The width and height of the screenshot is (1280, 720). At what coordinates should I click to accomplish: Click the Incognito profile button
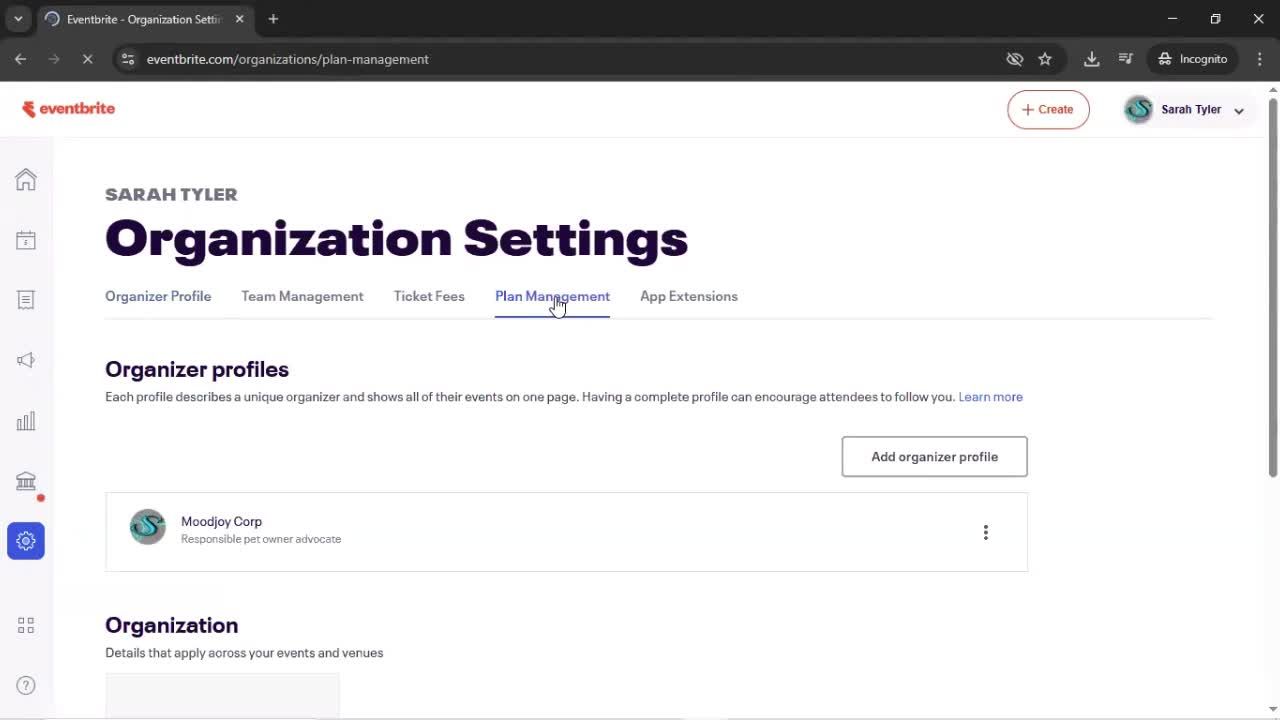click(1192, 59)
